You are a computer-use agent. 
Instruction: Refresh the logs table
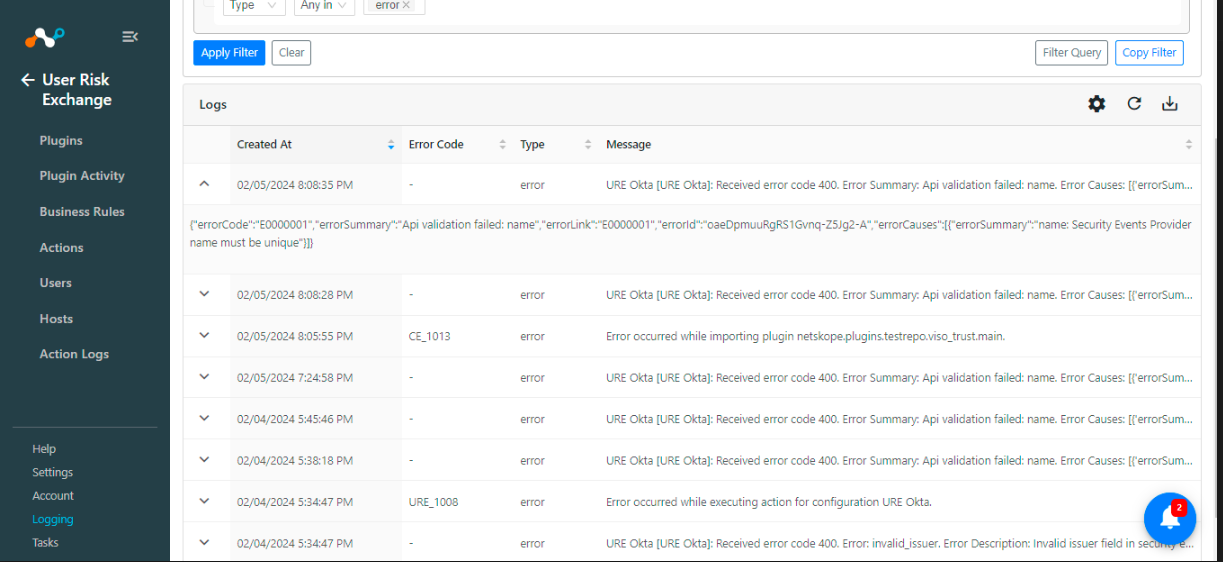[x=1134, y=104]
